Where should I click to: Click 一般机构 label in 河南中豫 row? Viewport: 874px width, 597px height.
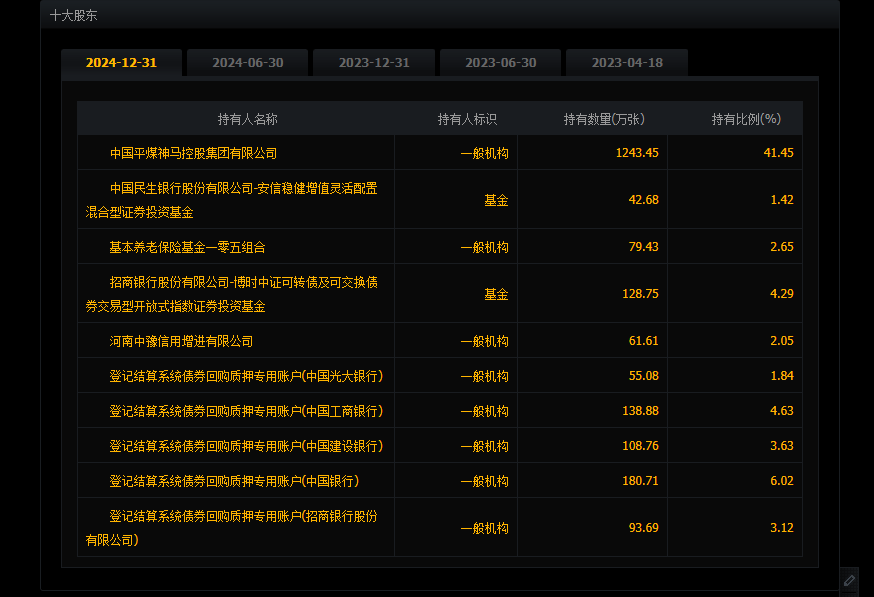click(484, 341)
